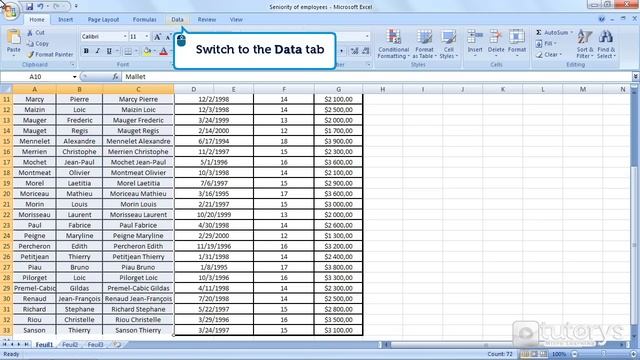640x360 pixels.
Task: Select column A header
Action: [34, 89]
